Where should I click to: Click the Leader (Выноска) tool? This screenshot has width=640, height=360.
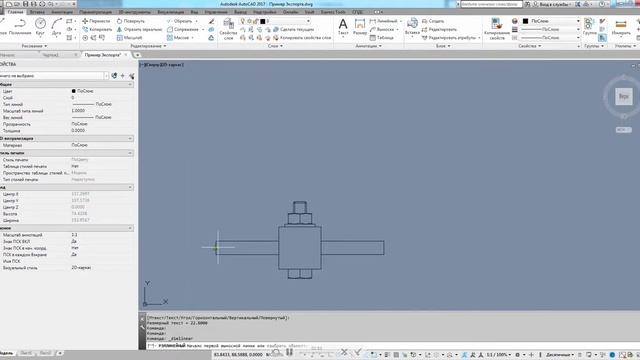tap(382, 29)
